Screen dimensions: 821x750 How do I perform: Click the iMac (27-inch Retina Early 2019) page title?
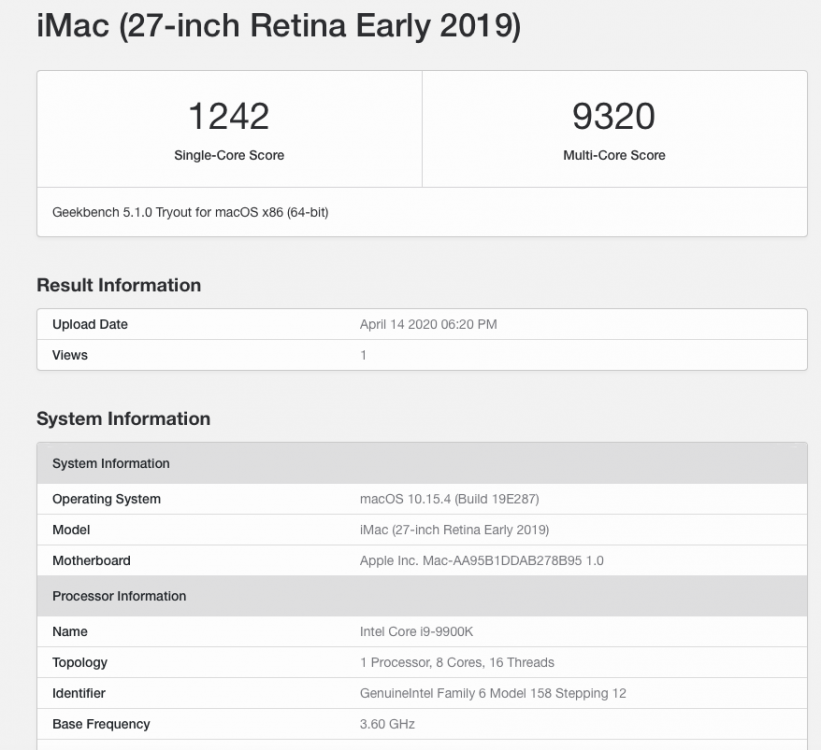pyautogui.click(x=279, y=26)
